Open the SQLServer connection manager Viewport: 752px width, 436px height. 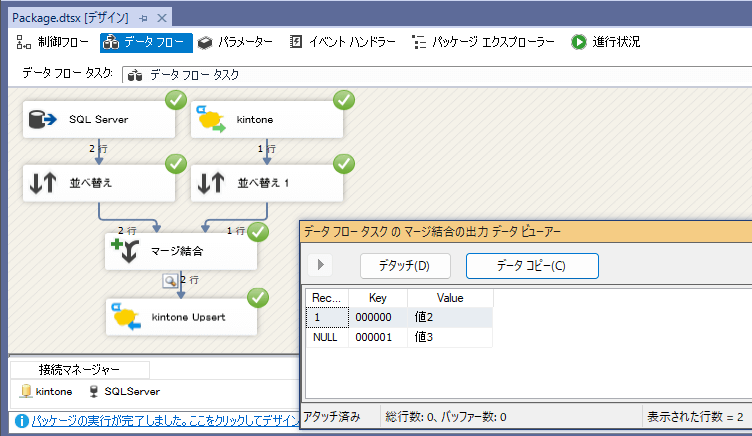click(x=124, y=391)
